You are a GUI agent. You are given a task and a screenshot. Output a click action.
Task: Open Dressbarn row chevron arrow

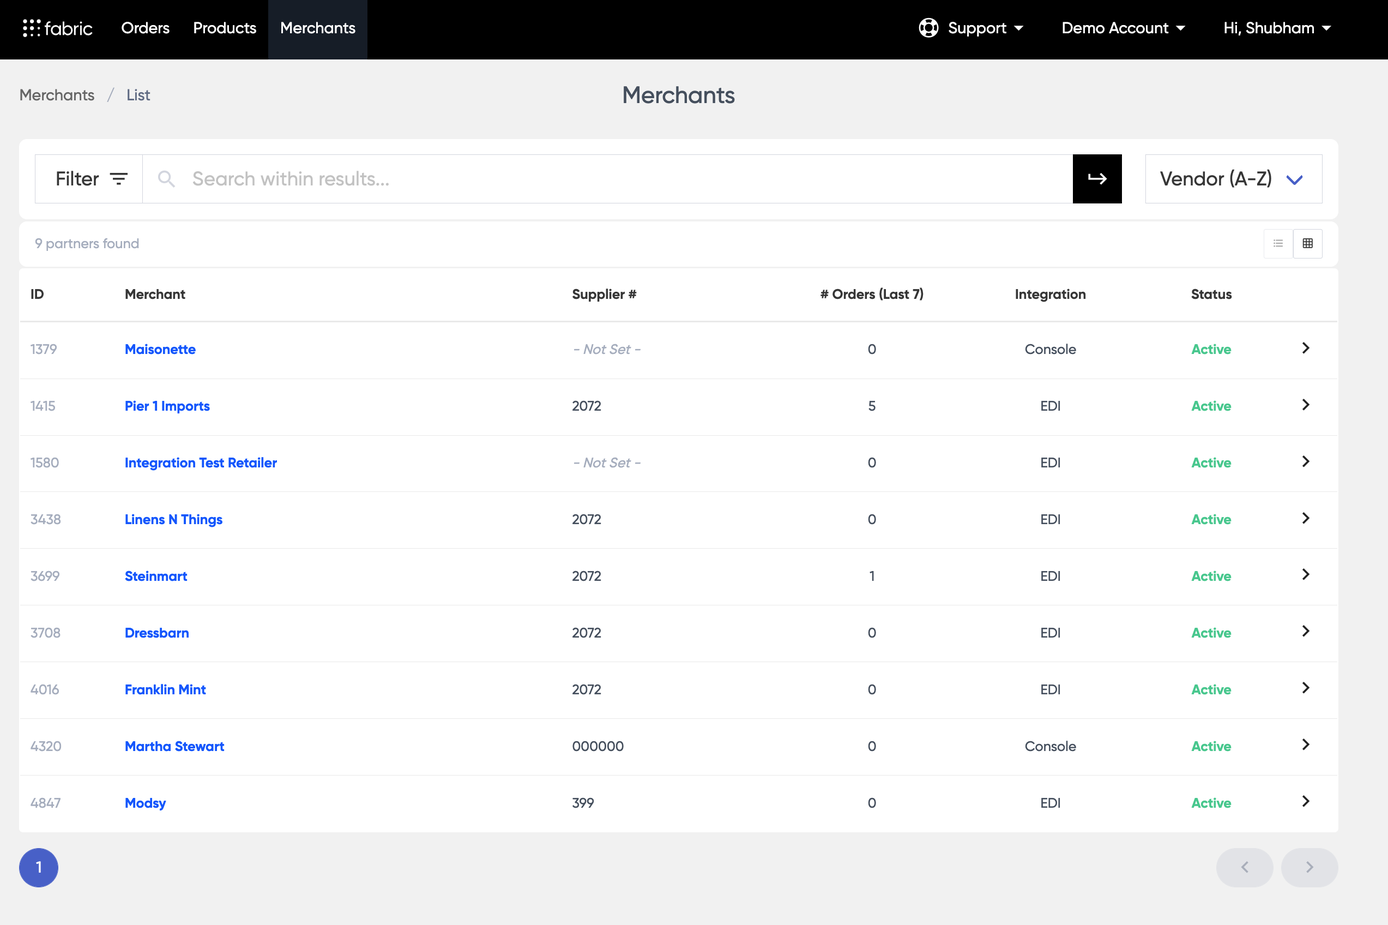pyautogui.click(x=1306, y=632)
